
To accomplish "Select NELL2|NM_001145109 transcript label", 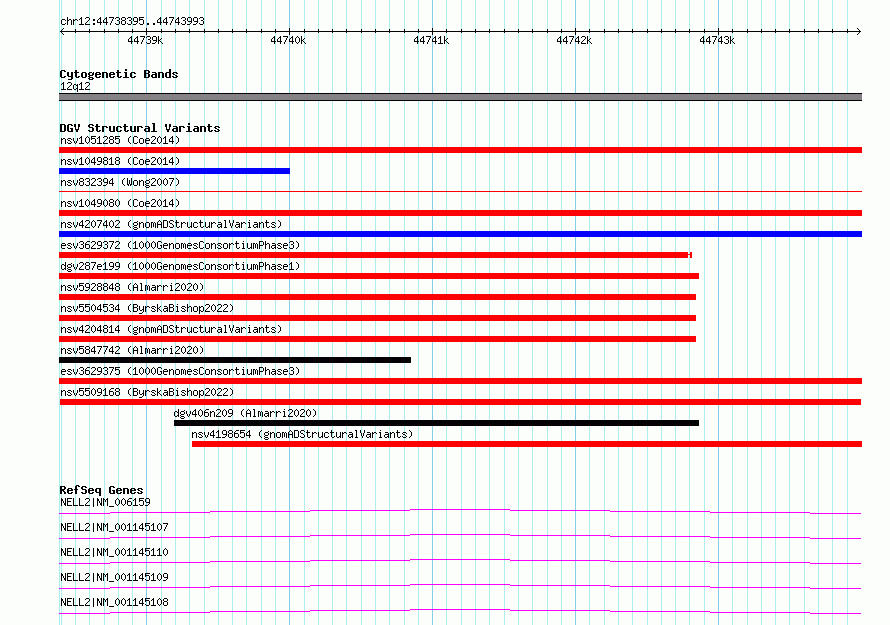I will [x=114, y=577].
